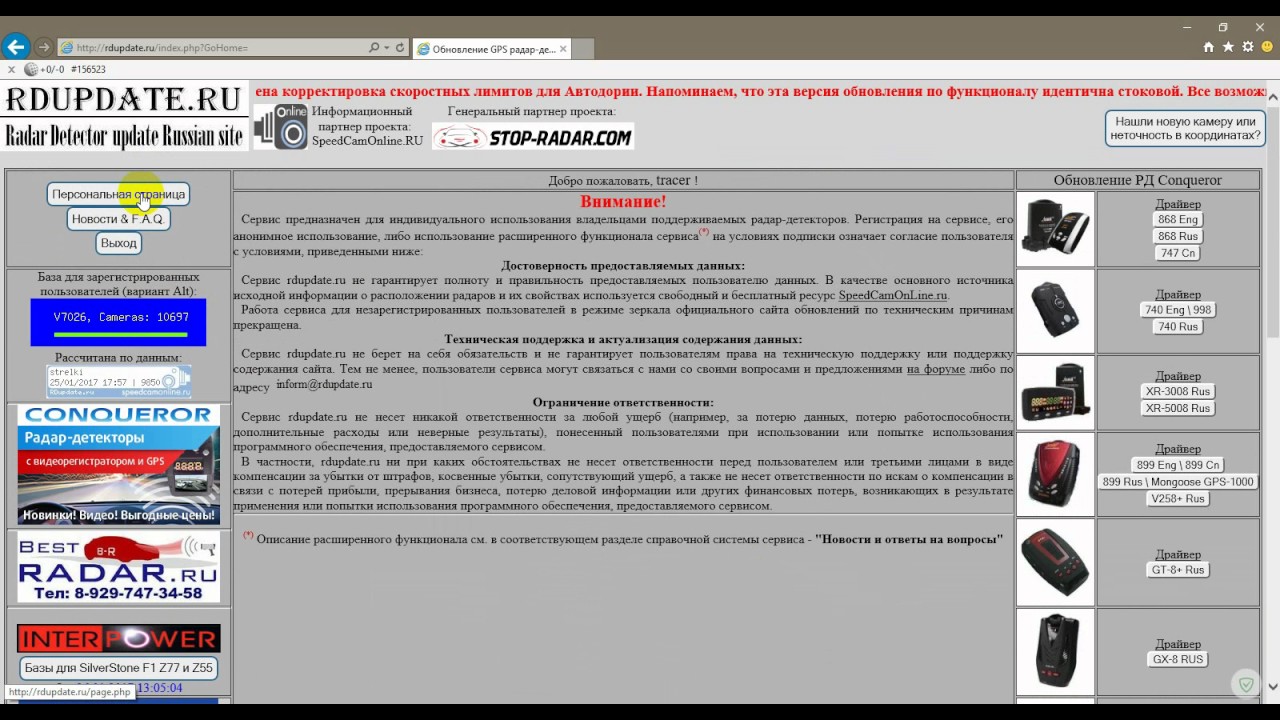Image resolution: width=1280 pixels, height=720 pixels.
Task: Click red detector image beside 899 Eng
Action: point(1055,473)
